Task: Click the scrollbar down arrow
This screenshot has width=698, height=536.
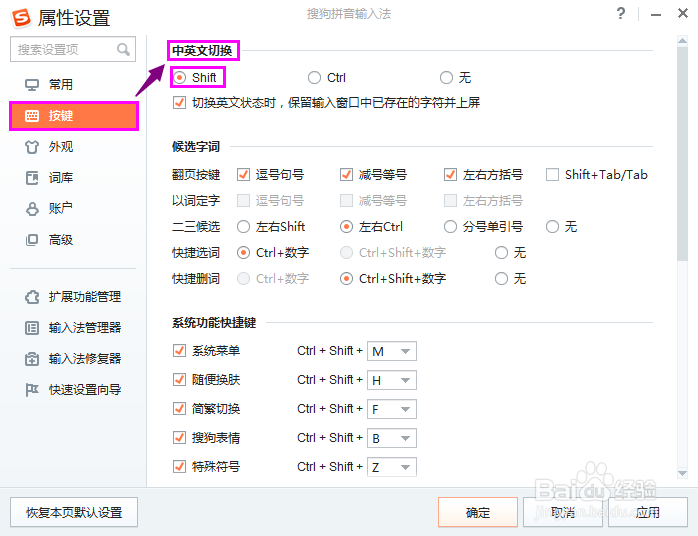Action: [x=682, y=474]
